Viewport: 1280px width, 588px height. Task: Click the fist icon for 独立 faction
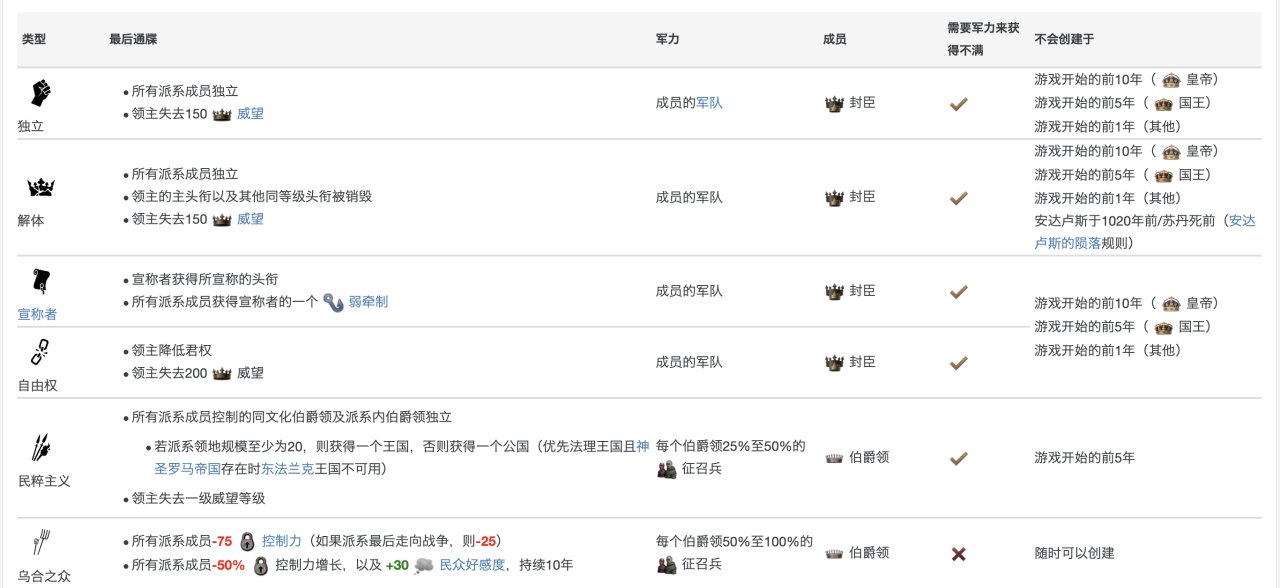[x=41, y=93]
